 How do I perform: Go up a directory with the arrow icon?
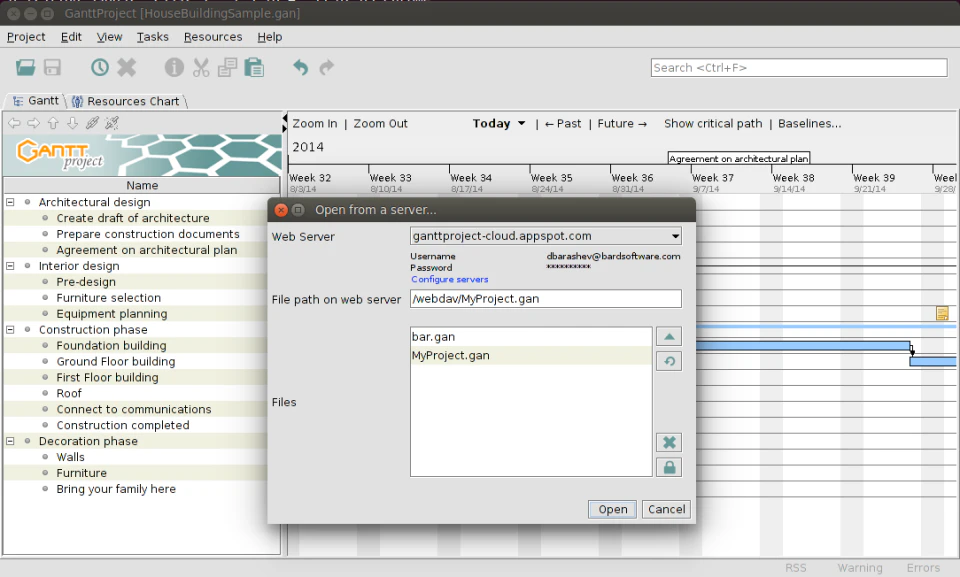click(668, 336)
